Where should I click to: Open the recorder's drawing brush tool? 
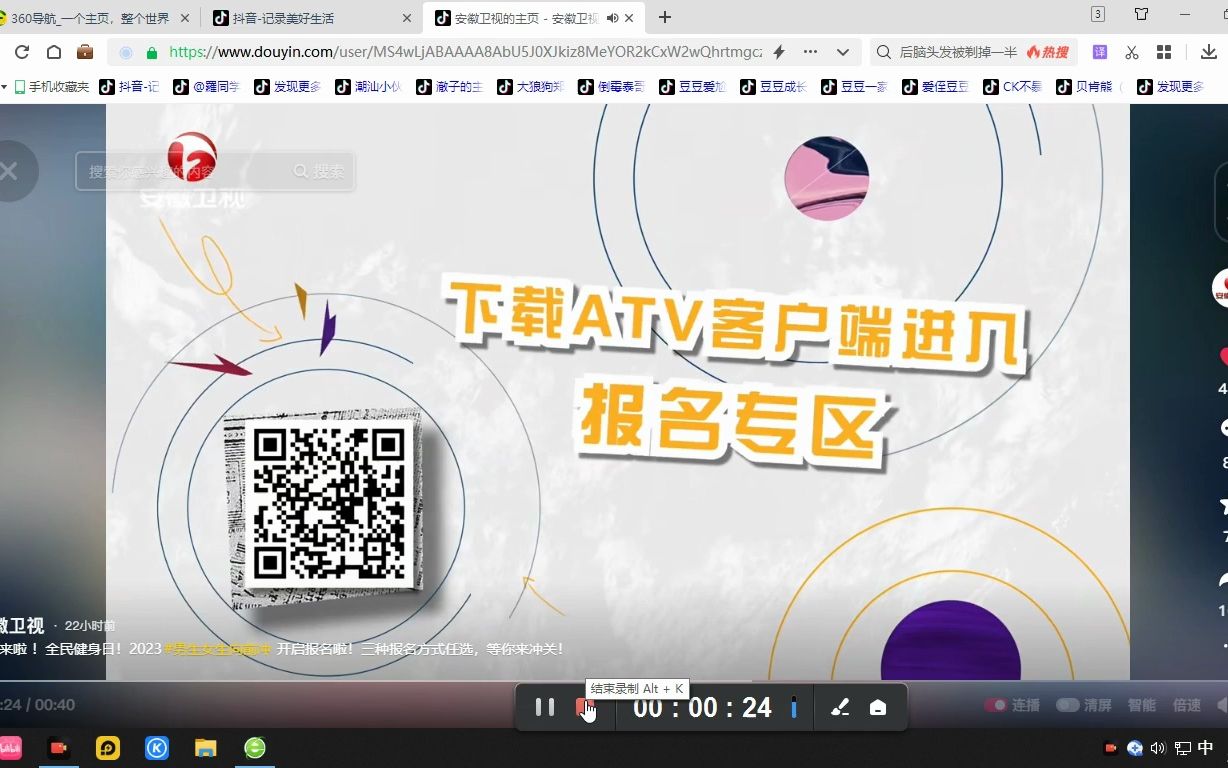coord(840,707)
